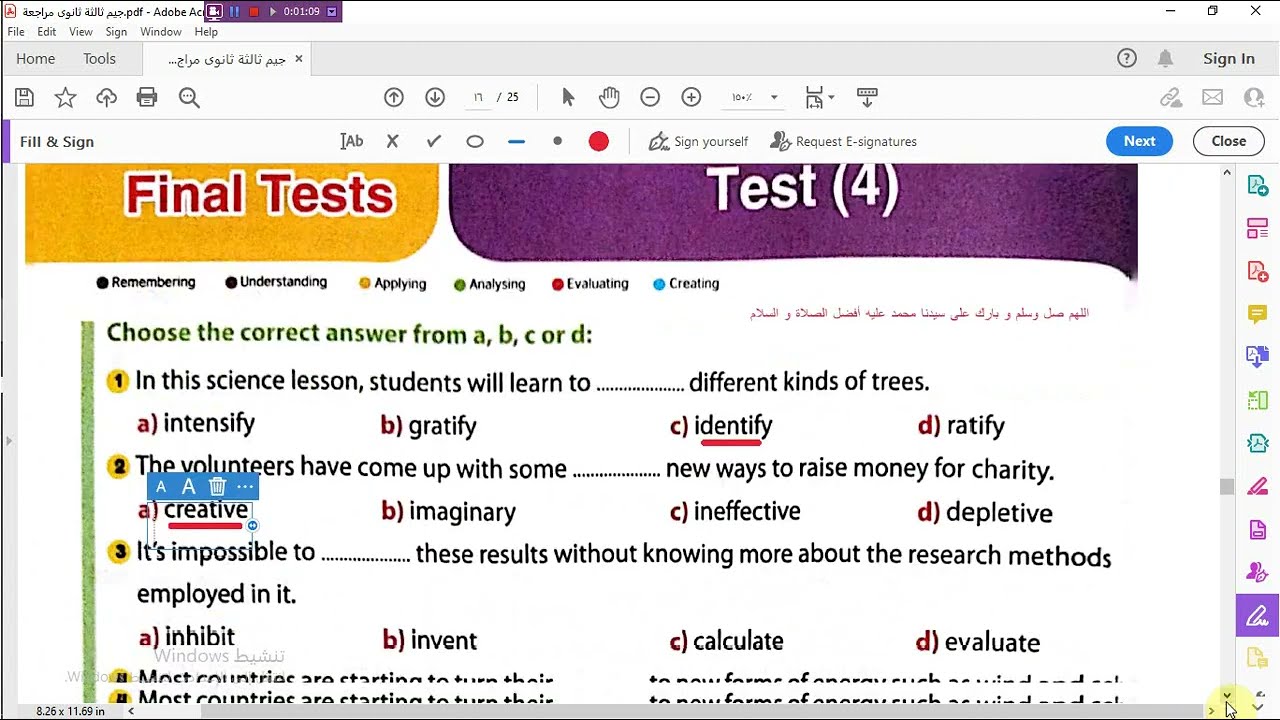Make annotation smaller with small A
This screenshot has width=1280, height=720.
161,487
